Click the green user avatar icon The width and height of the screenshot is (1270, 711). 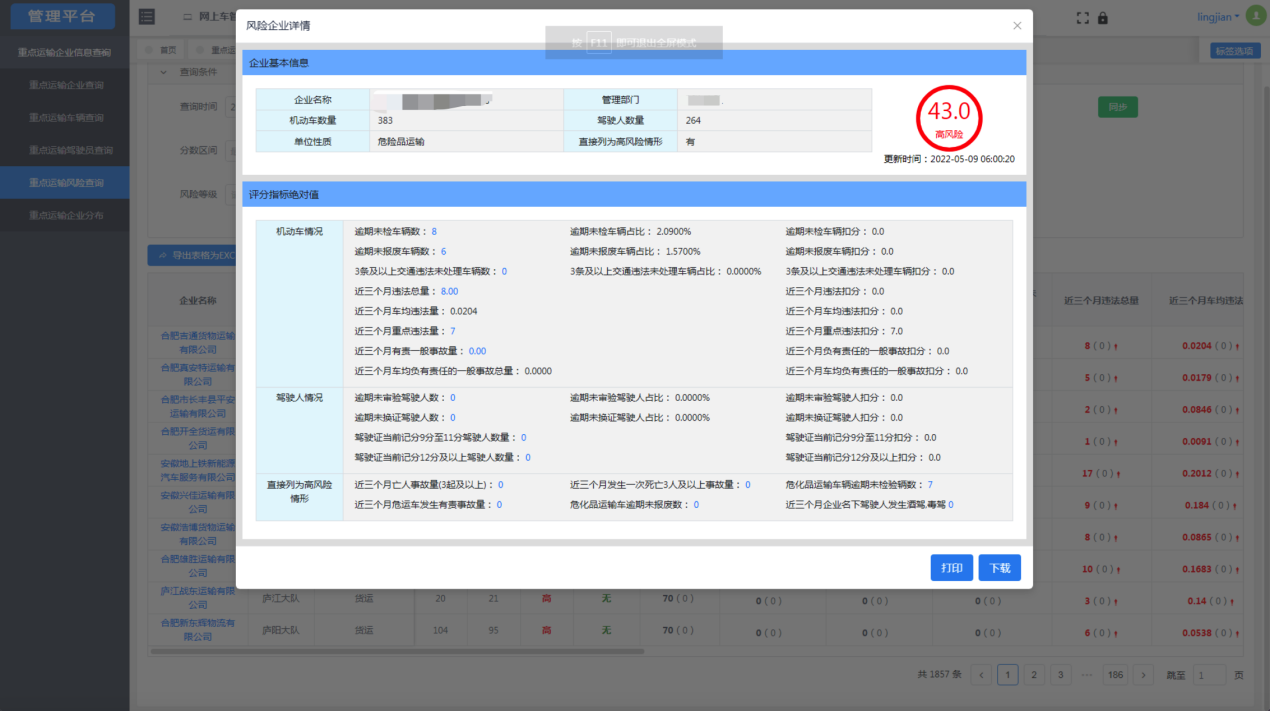pyautogui.click(x=1255, y=17)
